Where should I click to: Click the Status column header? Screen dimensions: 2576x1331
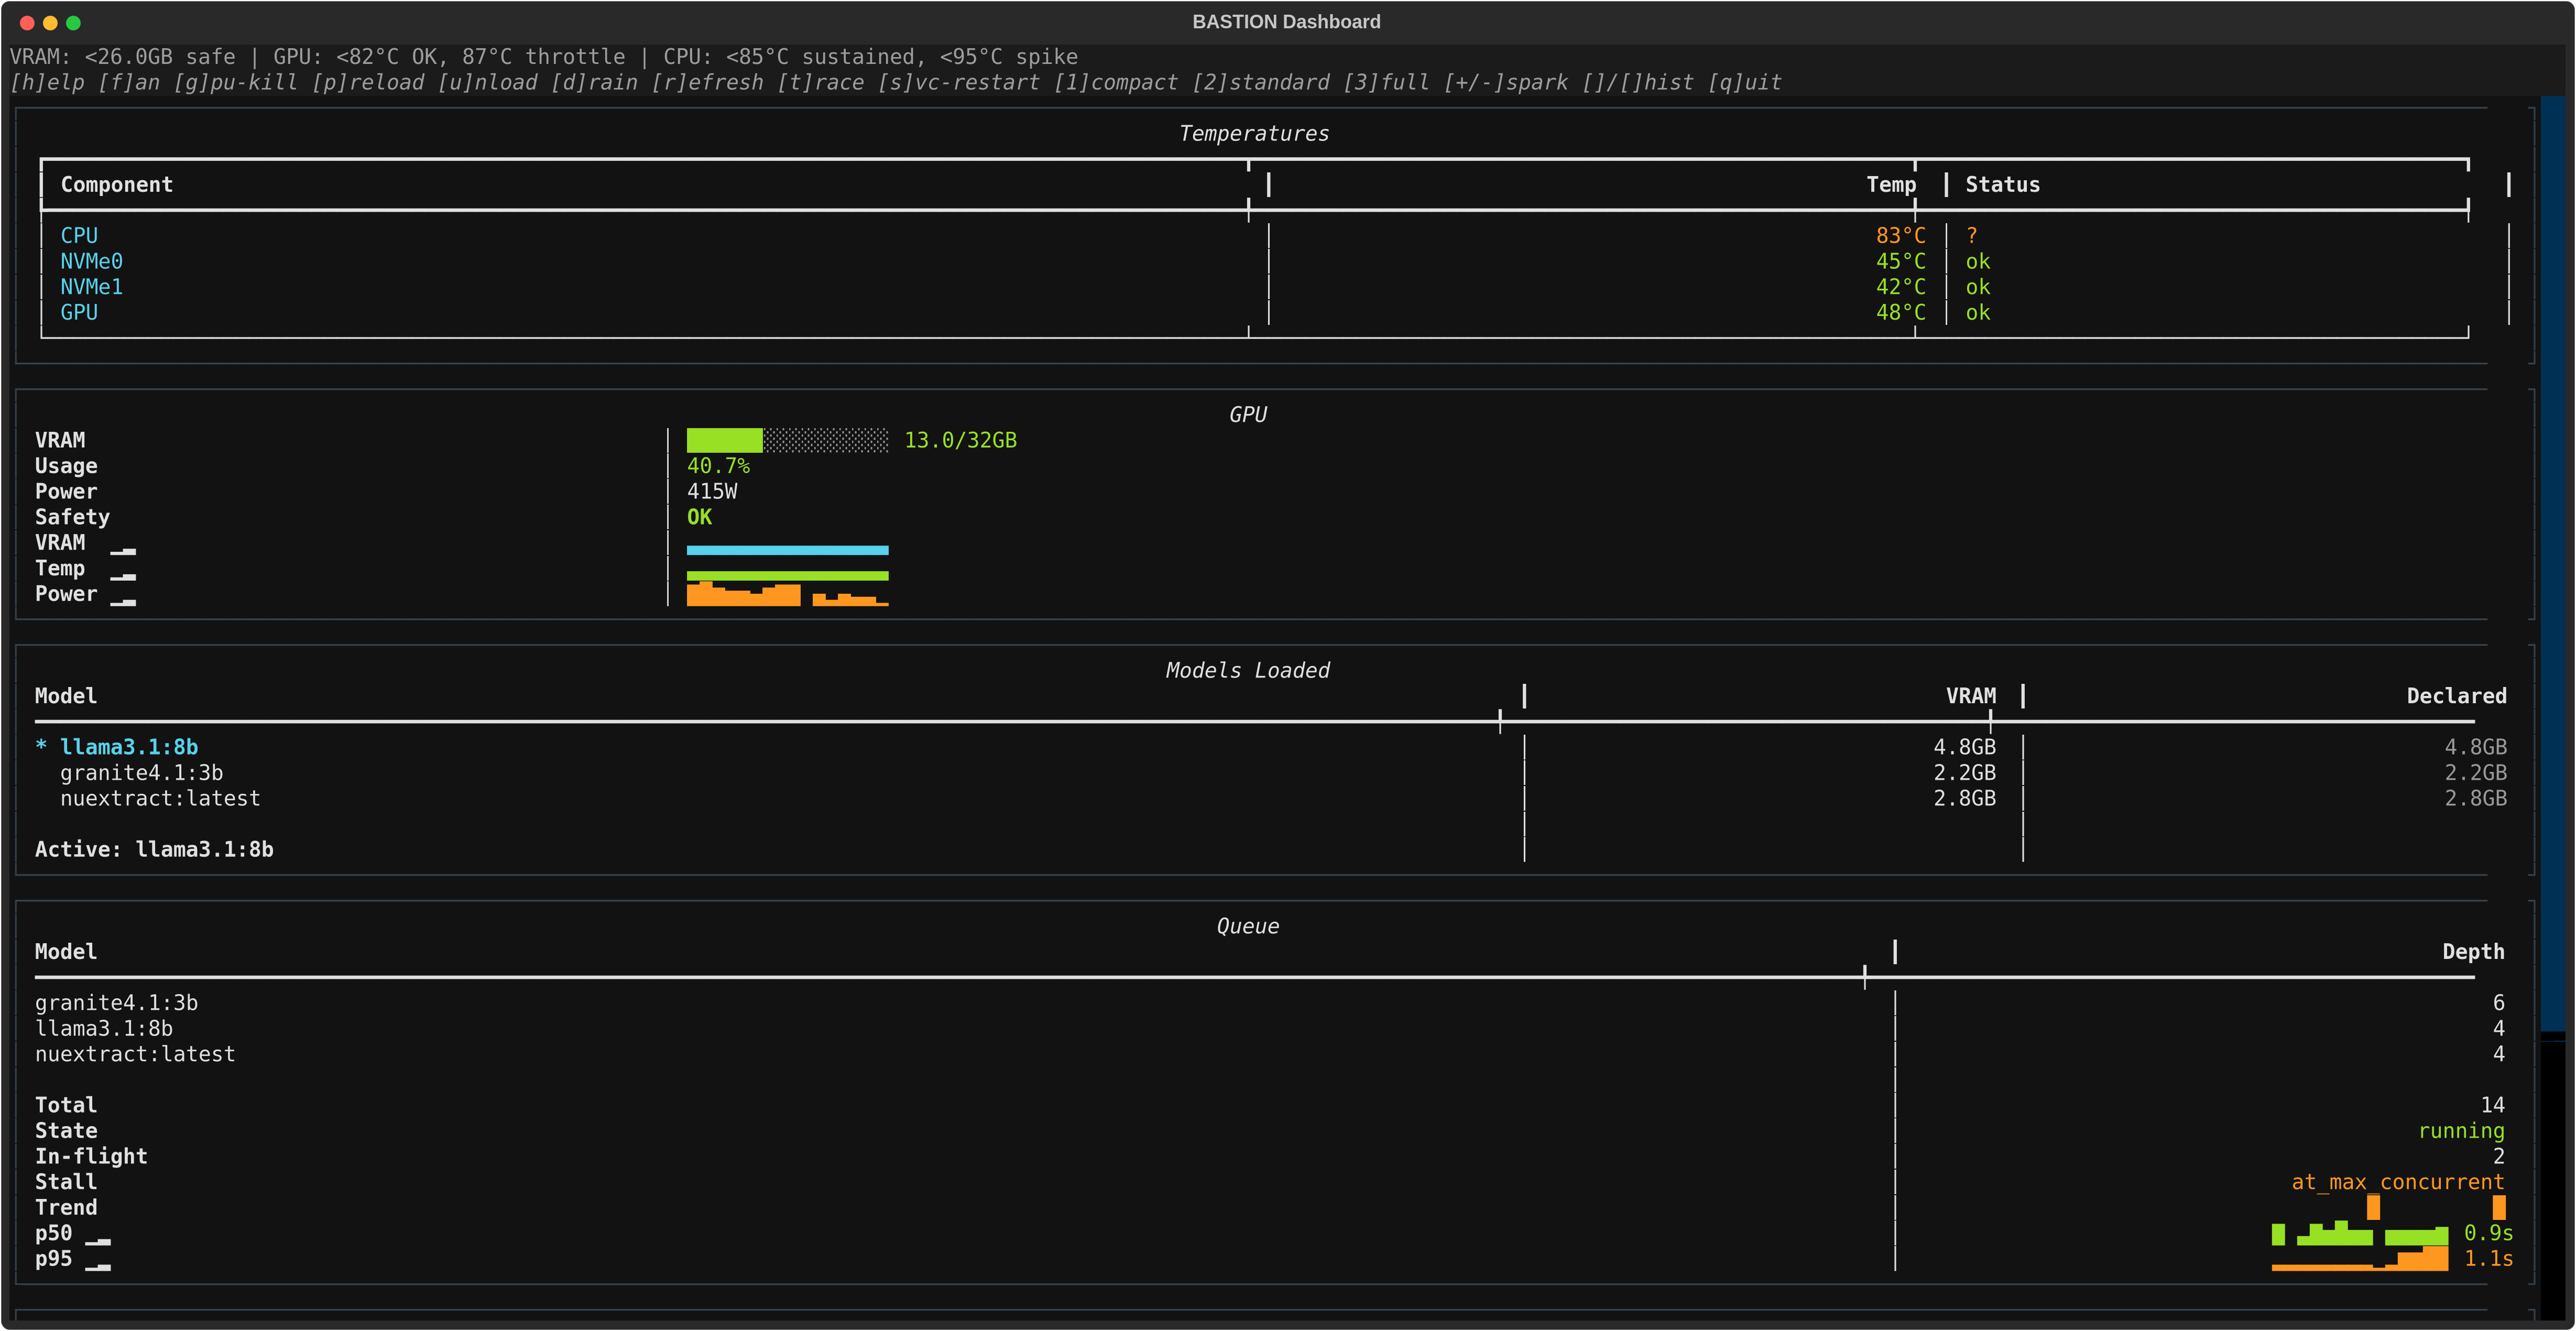pos(2002,185)
